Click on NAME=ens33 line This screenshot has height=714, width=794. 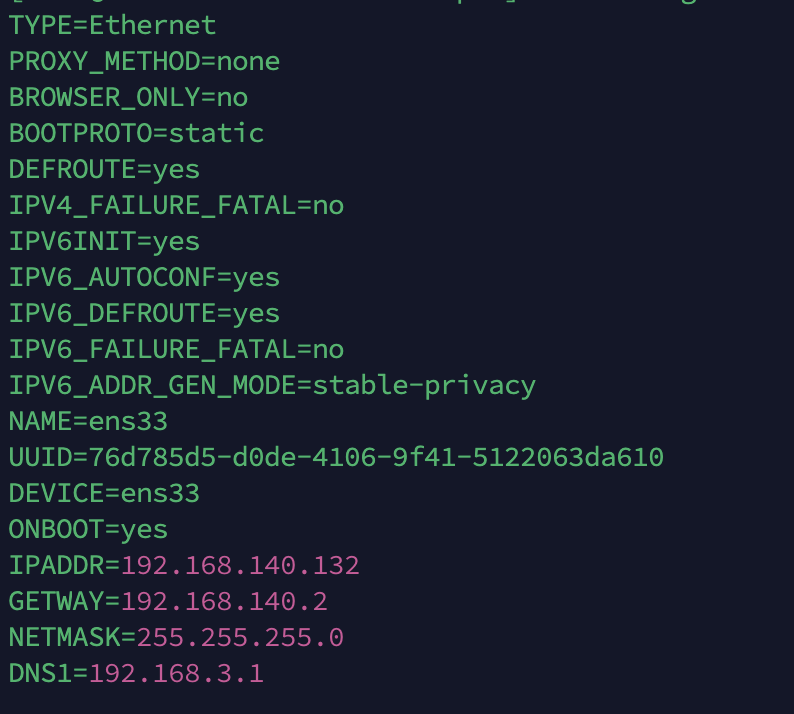coord(88,422)
